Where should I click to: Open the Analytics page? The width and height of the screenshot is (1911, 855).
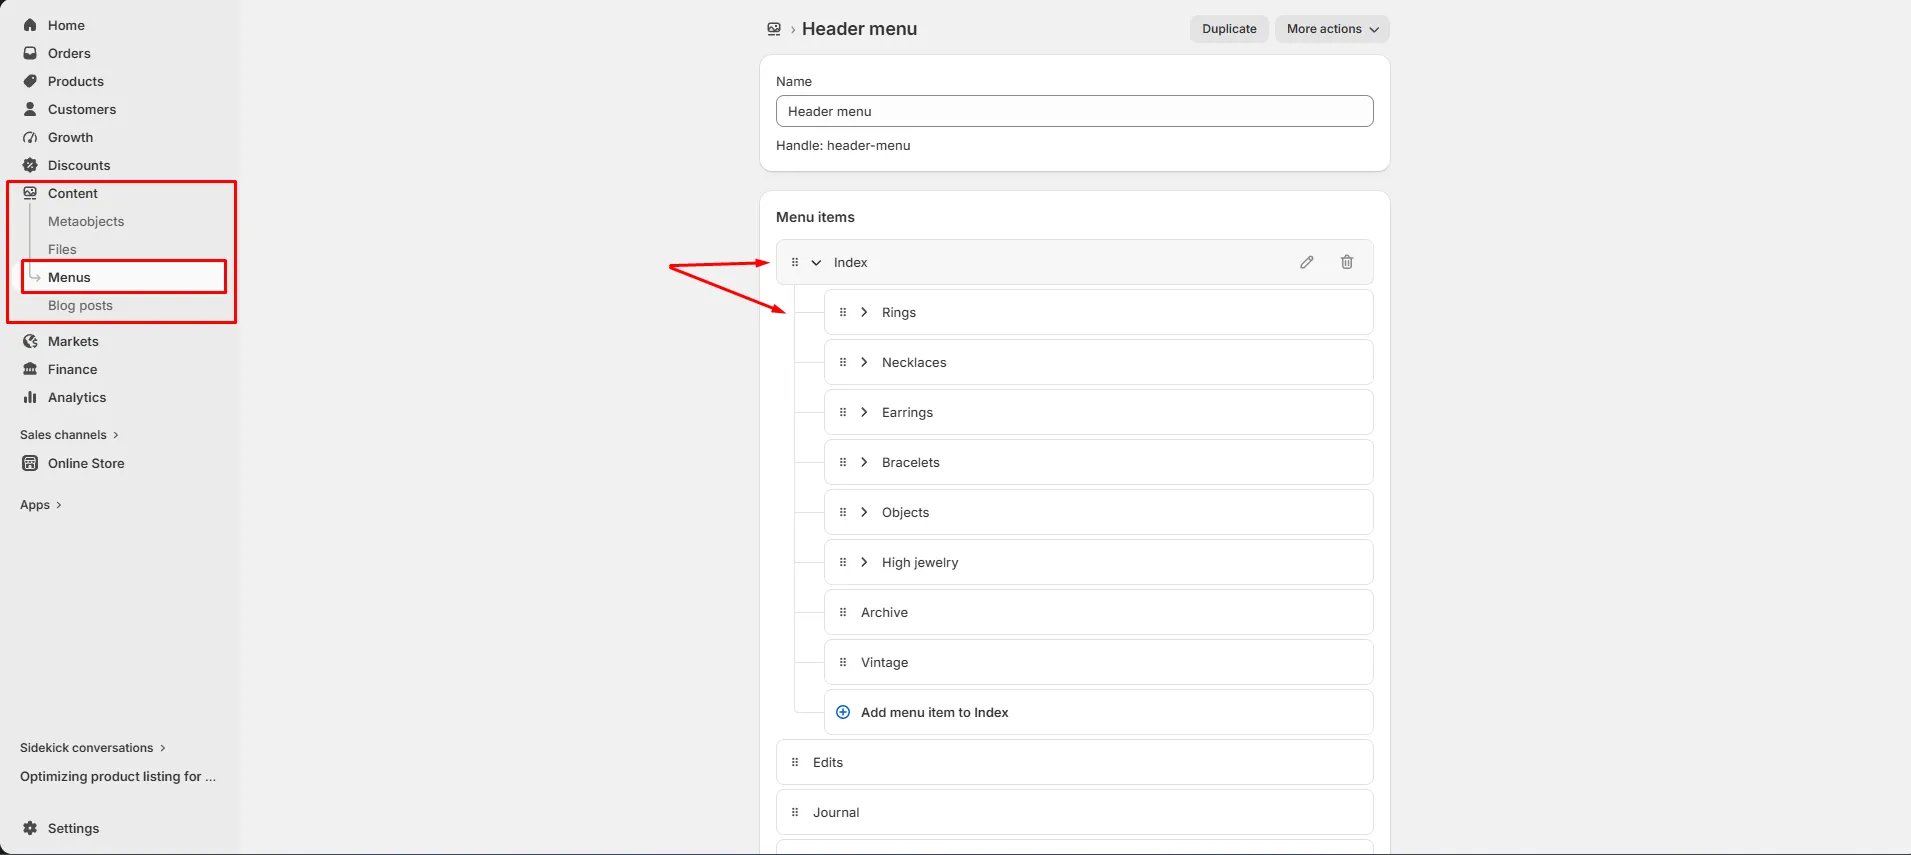pos(77,397)
